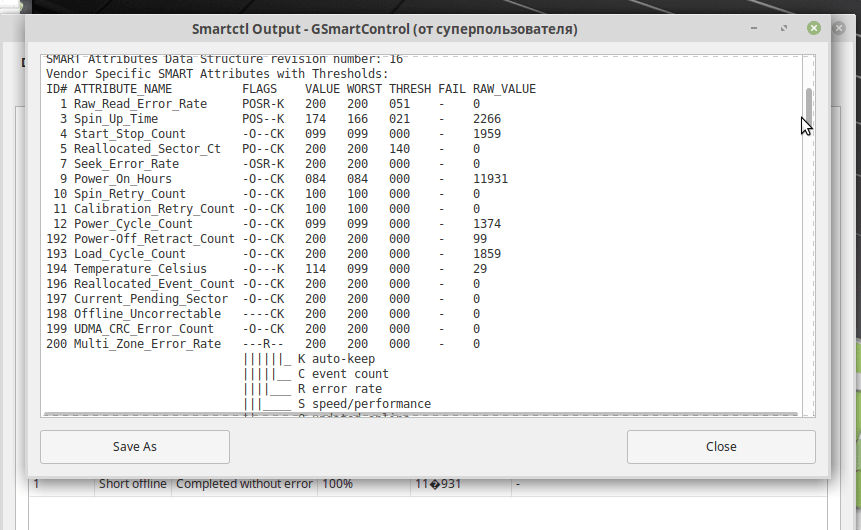
Task: Click the FLAGS column header text
Action: tap(260, 89)
